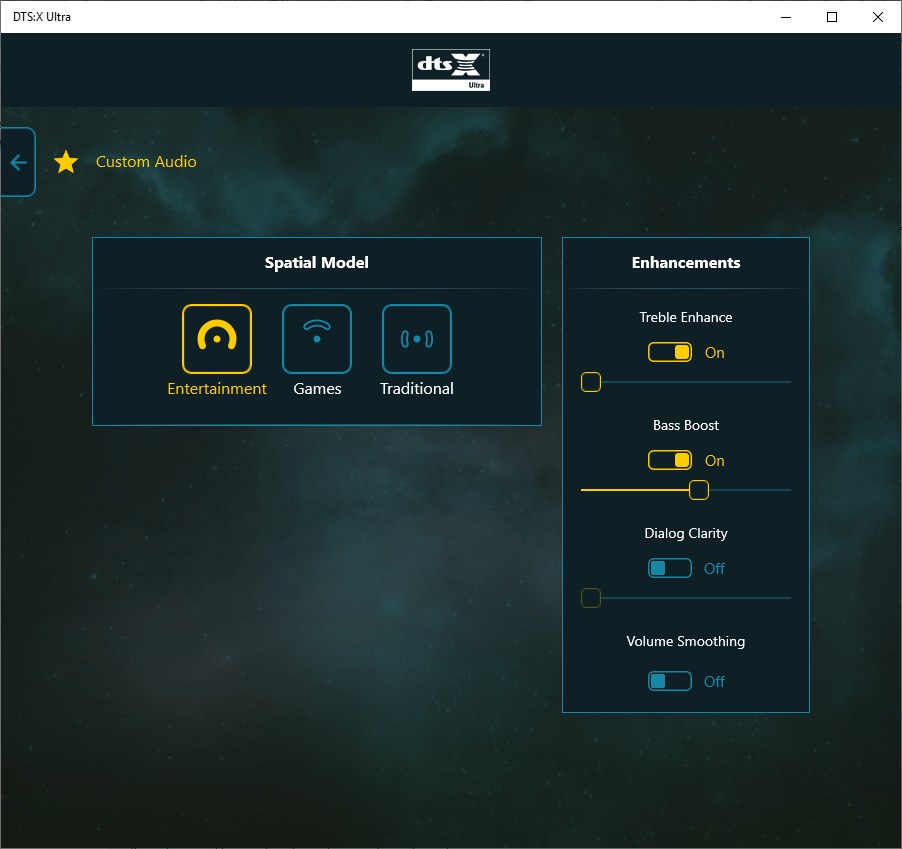The height and width of the screenshot is (849, 902).
Task: Click the headphone icon above Entertainment label
Action: pos(216,339)
